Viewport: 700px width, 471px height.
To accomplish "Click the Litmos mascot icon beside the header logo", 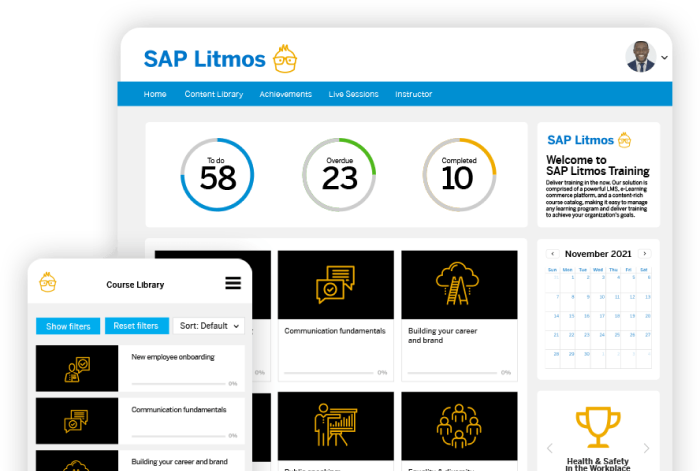I will [285, 58].
